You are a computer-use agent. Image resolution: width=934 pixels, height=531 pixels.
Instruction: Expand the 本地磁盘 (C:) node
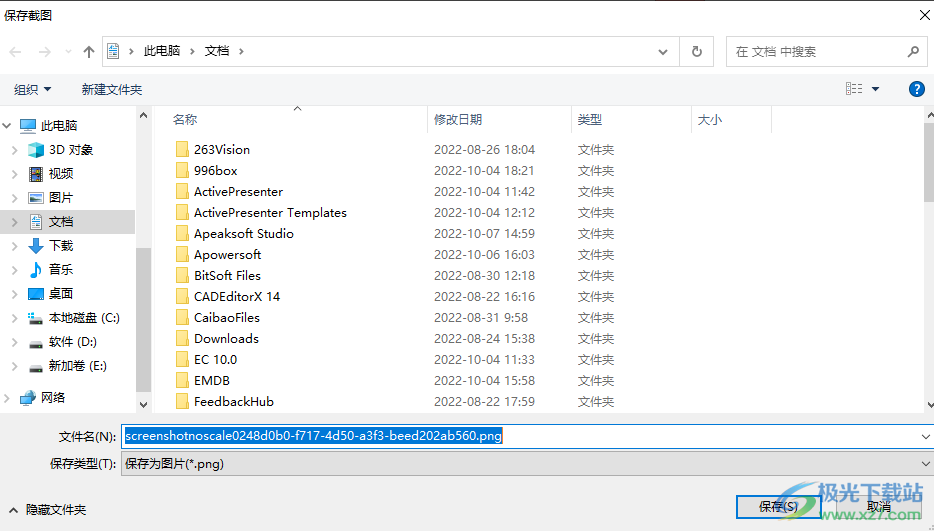(x=15, y=318)
